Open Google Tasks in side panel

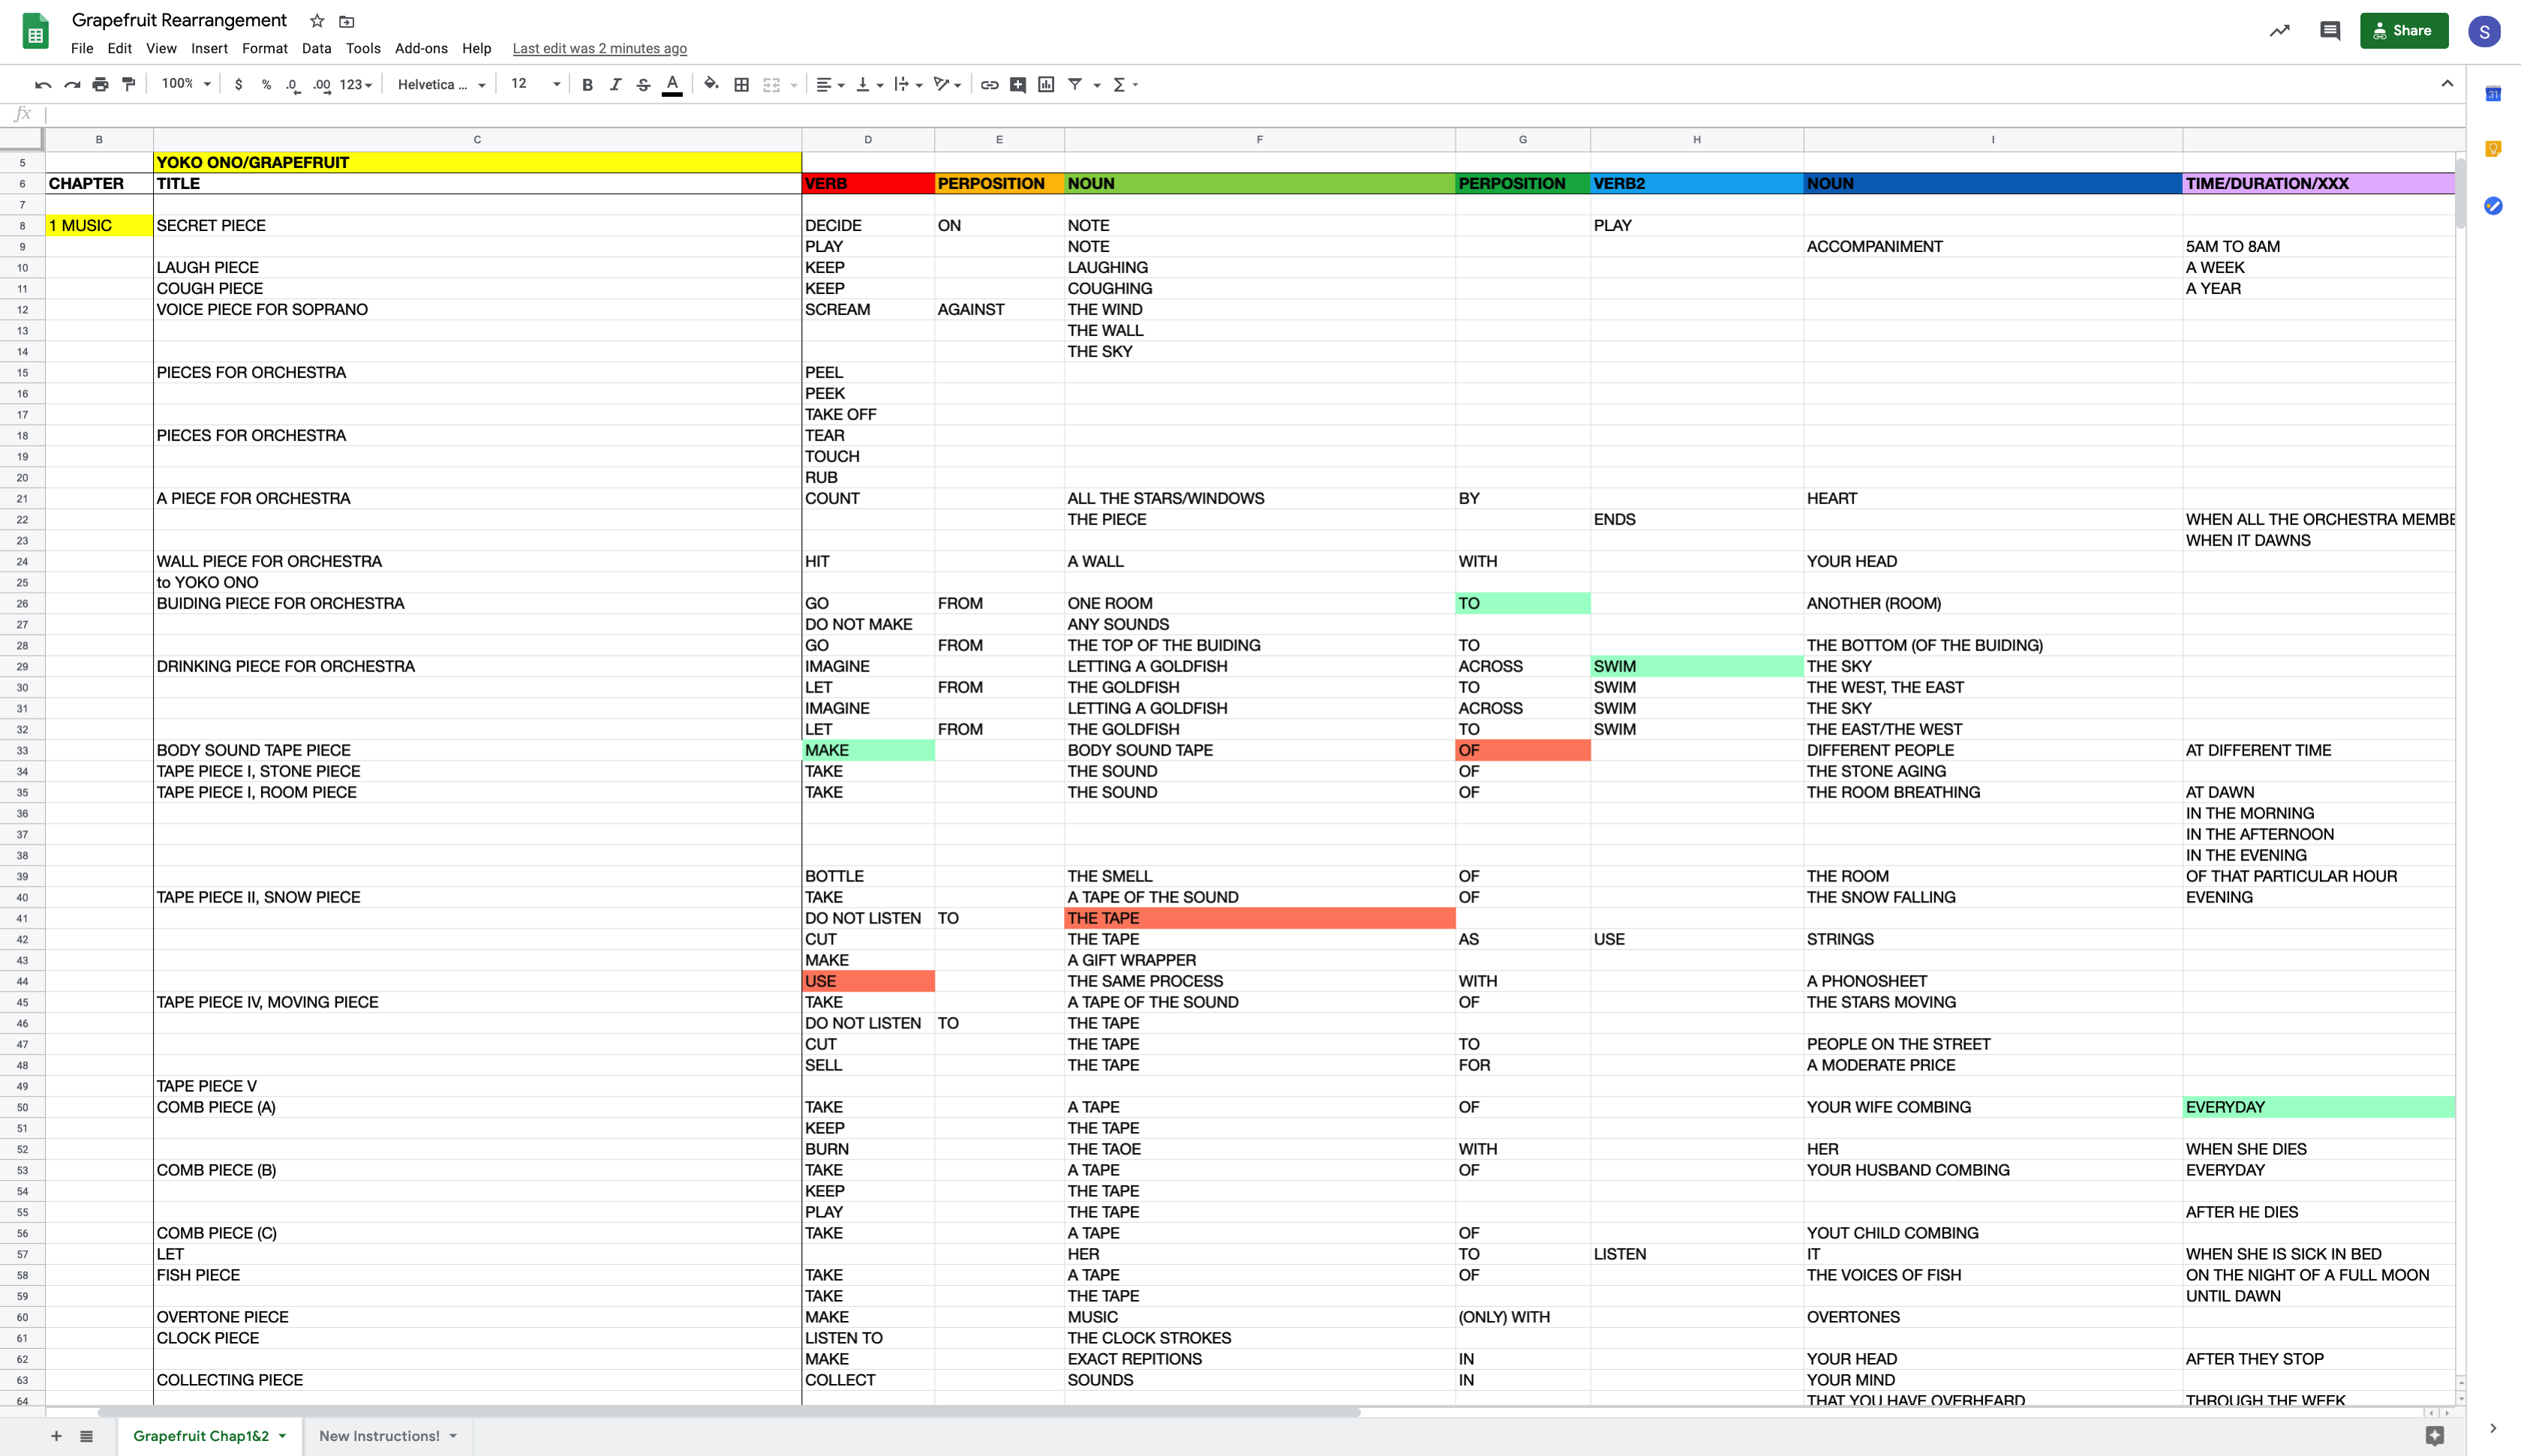pos(2493,206)
